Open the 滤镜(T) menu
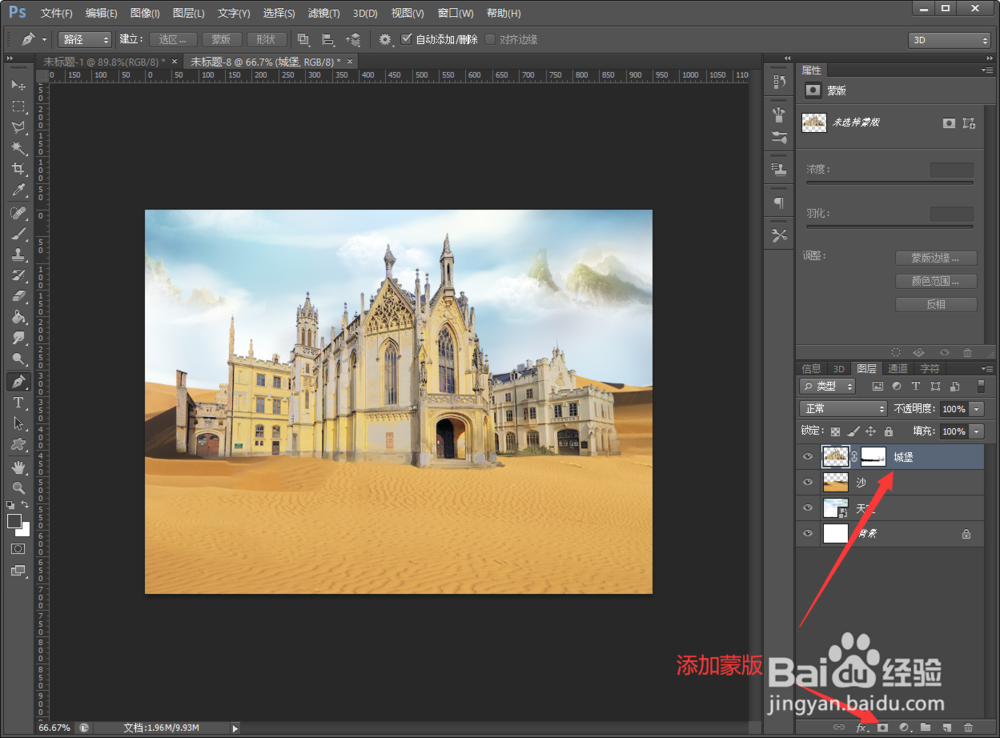The image size is (1000, 738). click(x=323, y=13)
